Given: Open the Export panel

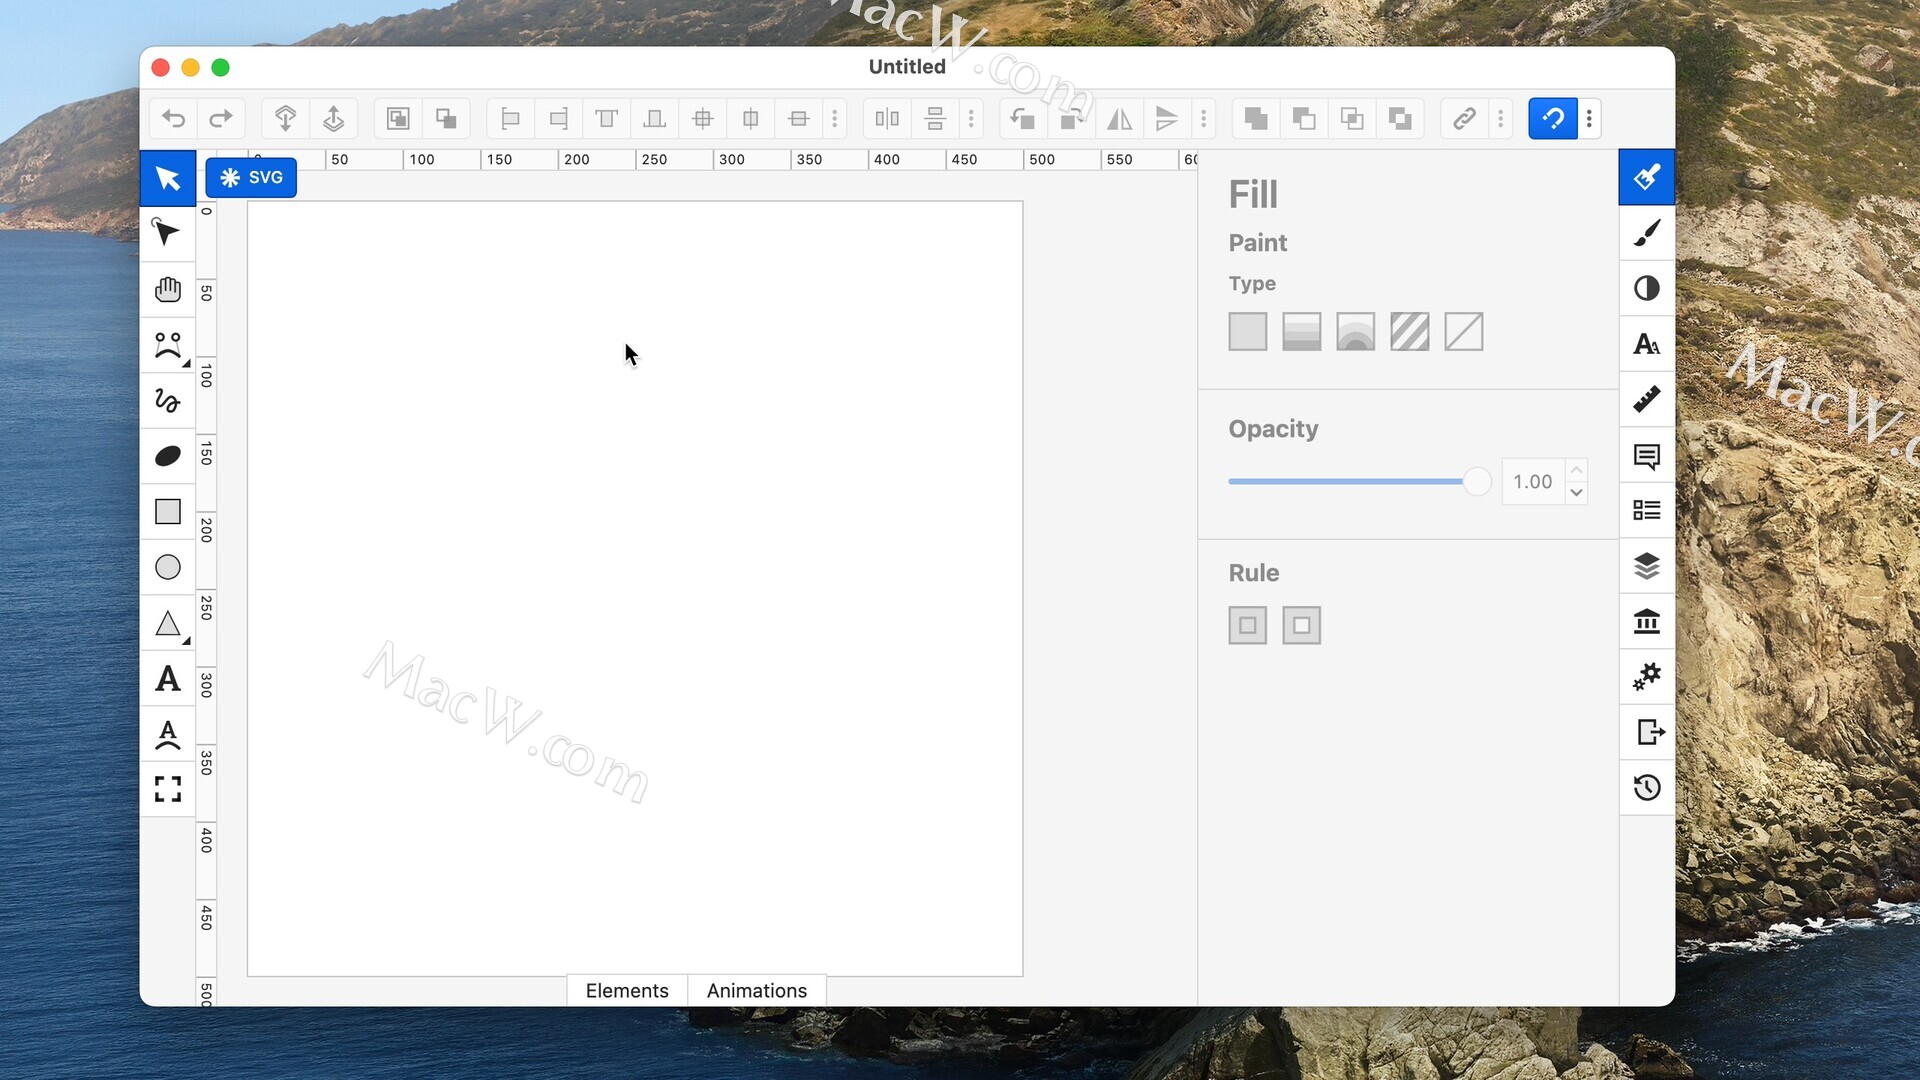Looking at the screenshot, I should [x=1647, y=732].
